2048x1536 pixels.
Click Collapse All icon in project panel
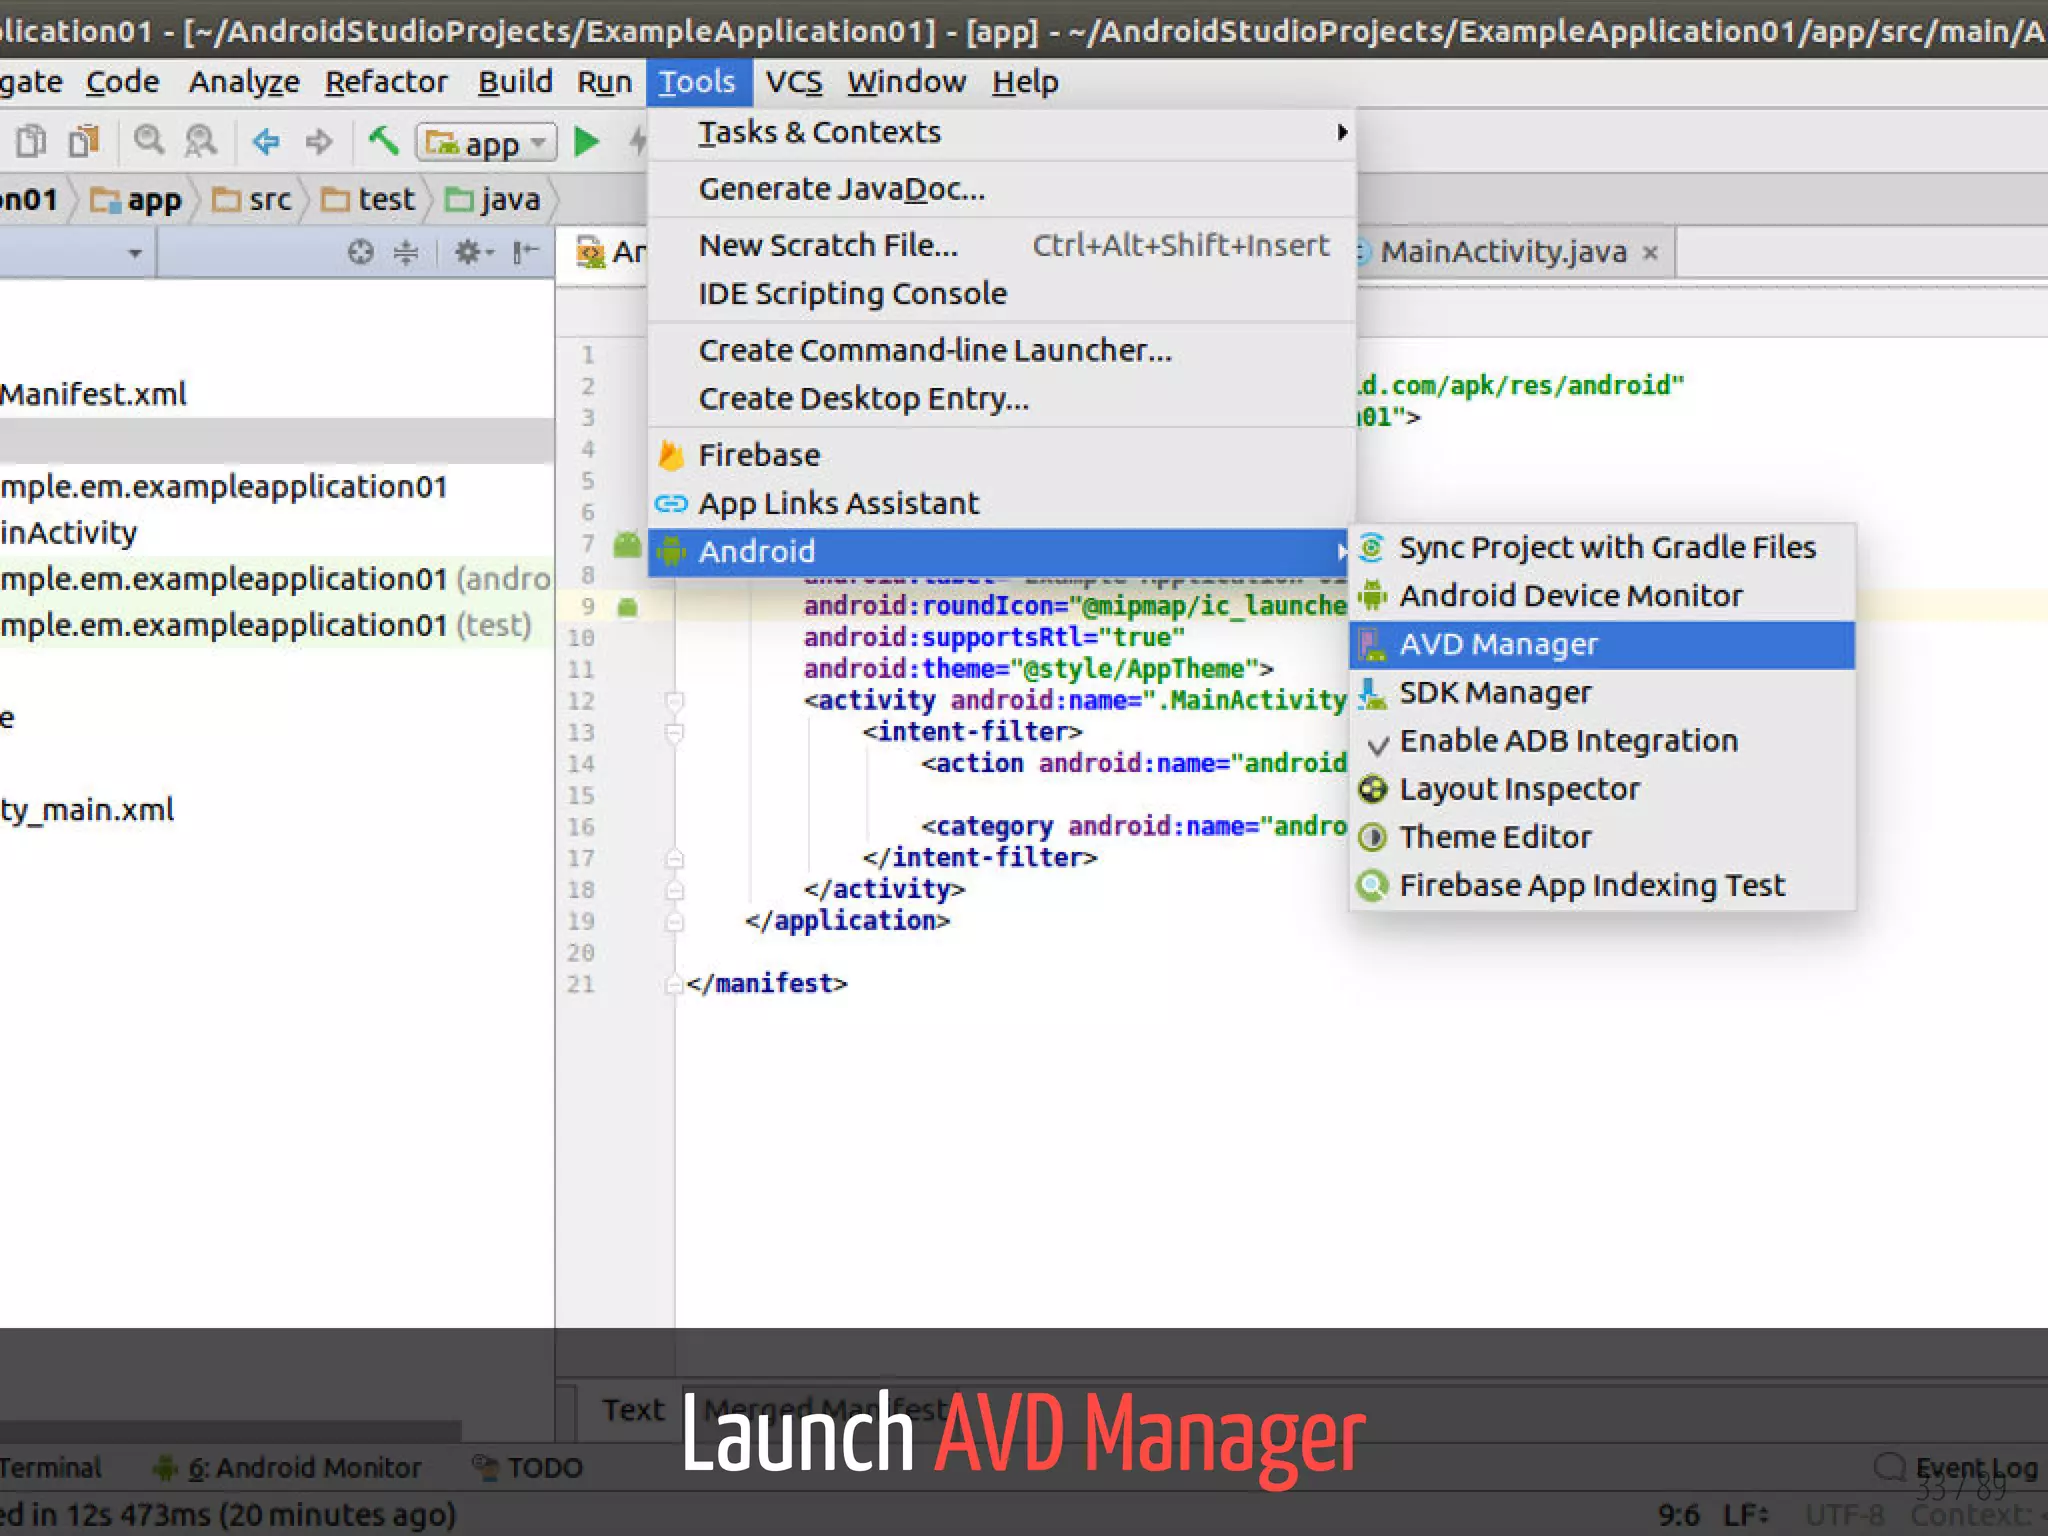click(406, 252)
